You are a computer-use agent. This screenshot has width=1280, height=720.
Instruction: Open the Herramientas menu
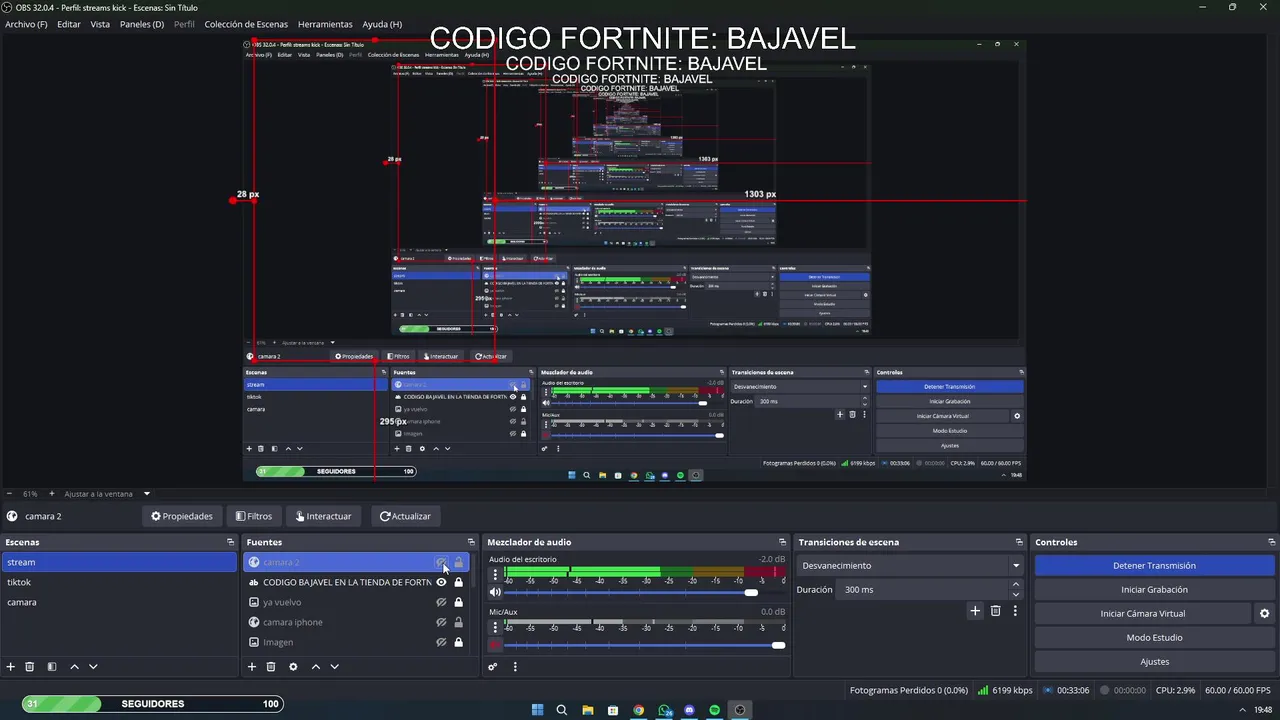325,24
